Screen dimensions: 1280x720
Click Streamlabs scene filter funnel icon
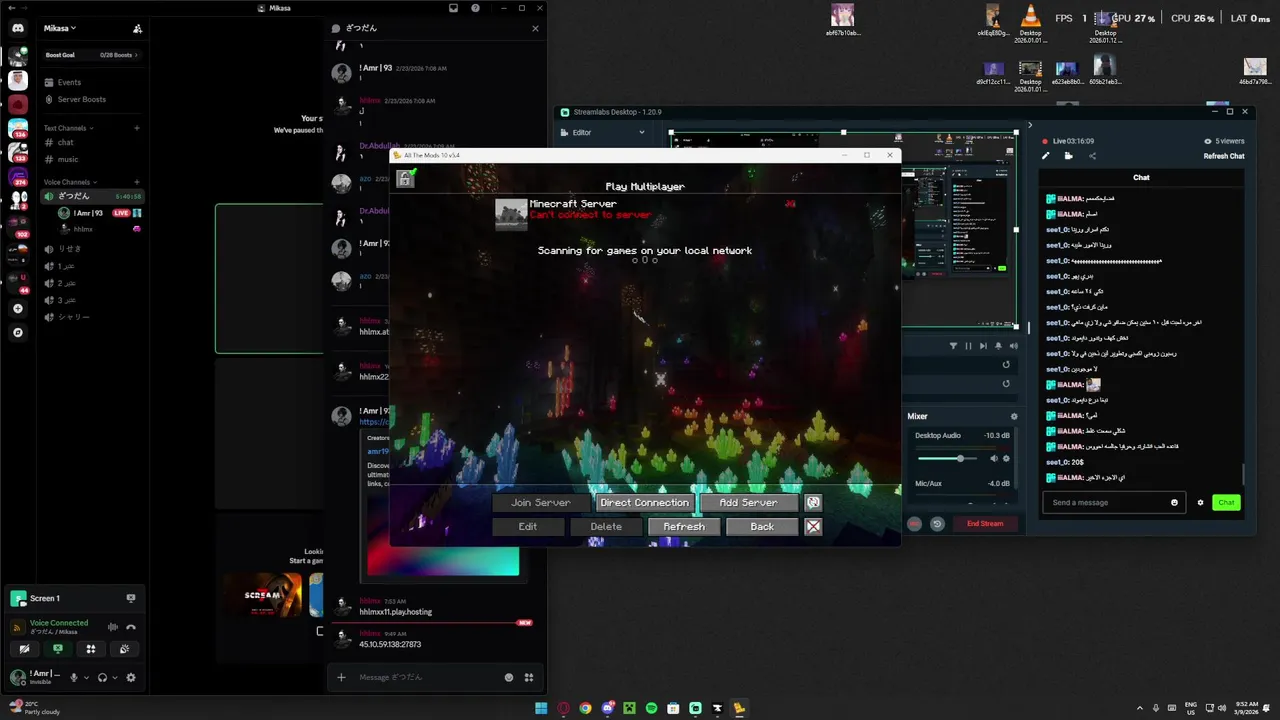point(954,346)
